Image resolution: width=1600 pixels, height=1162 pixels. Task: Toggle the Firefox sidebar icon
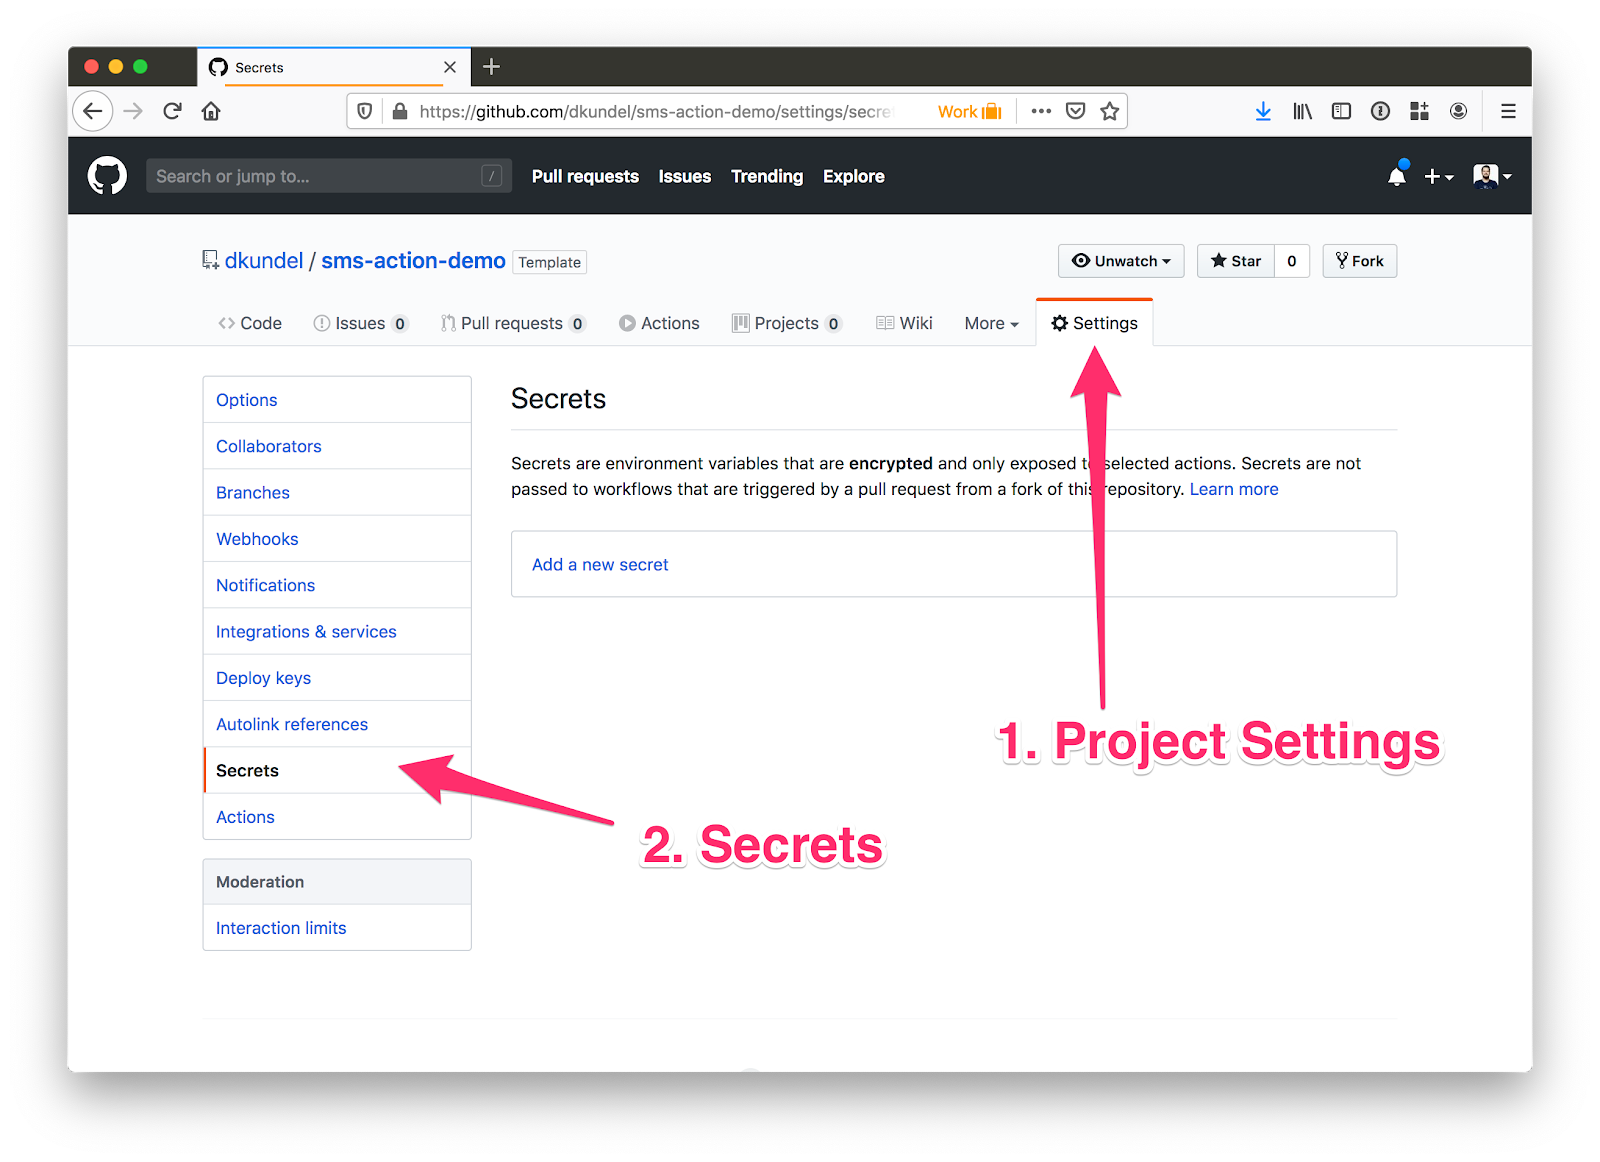point(1341,111)
